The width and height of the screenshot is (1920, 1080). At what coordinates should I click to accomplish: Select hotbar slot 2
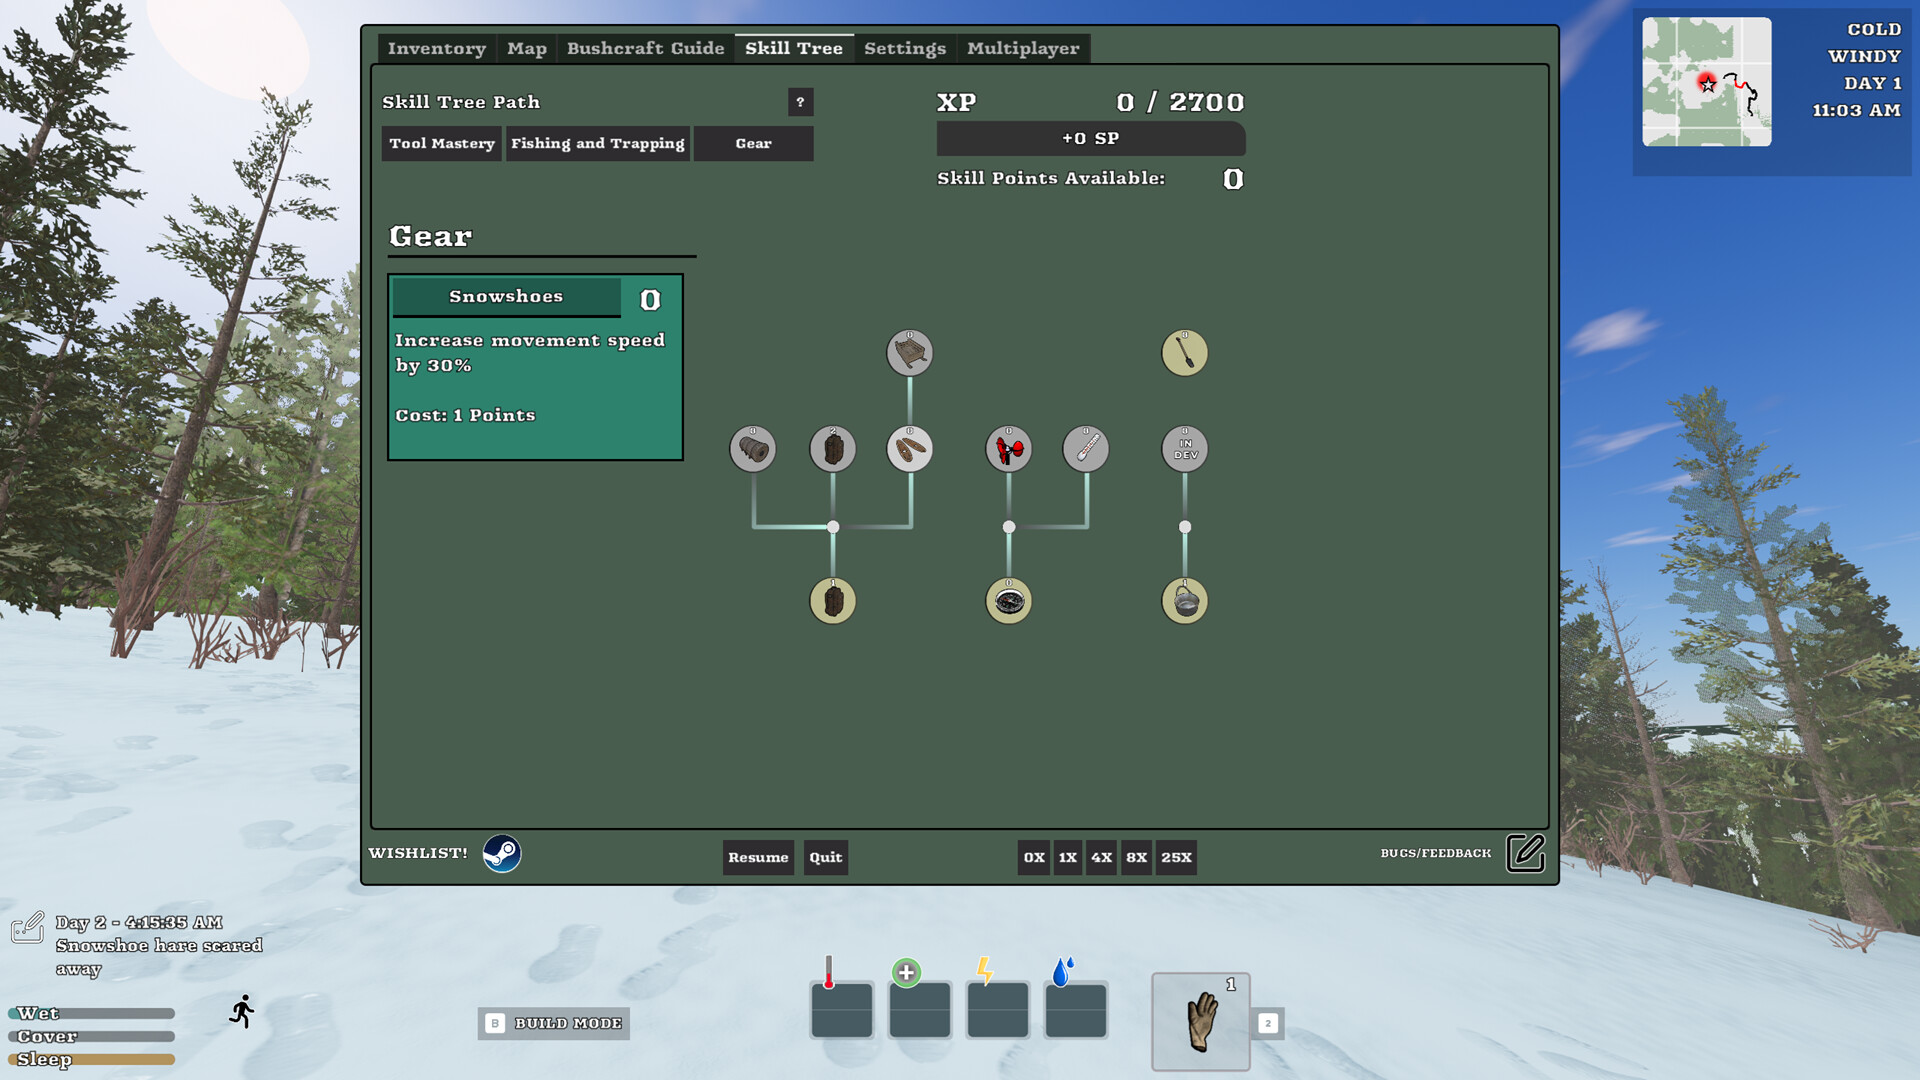[1267, 1023]
